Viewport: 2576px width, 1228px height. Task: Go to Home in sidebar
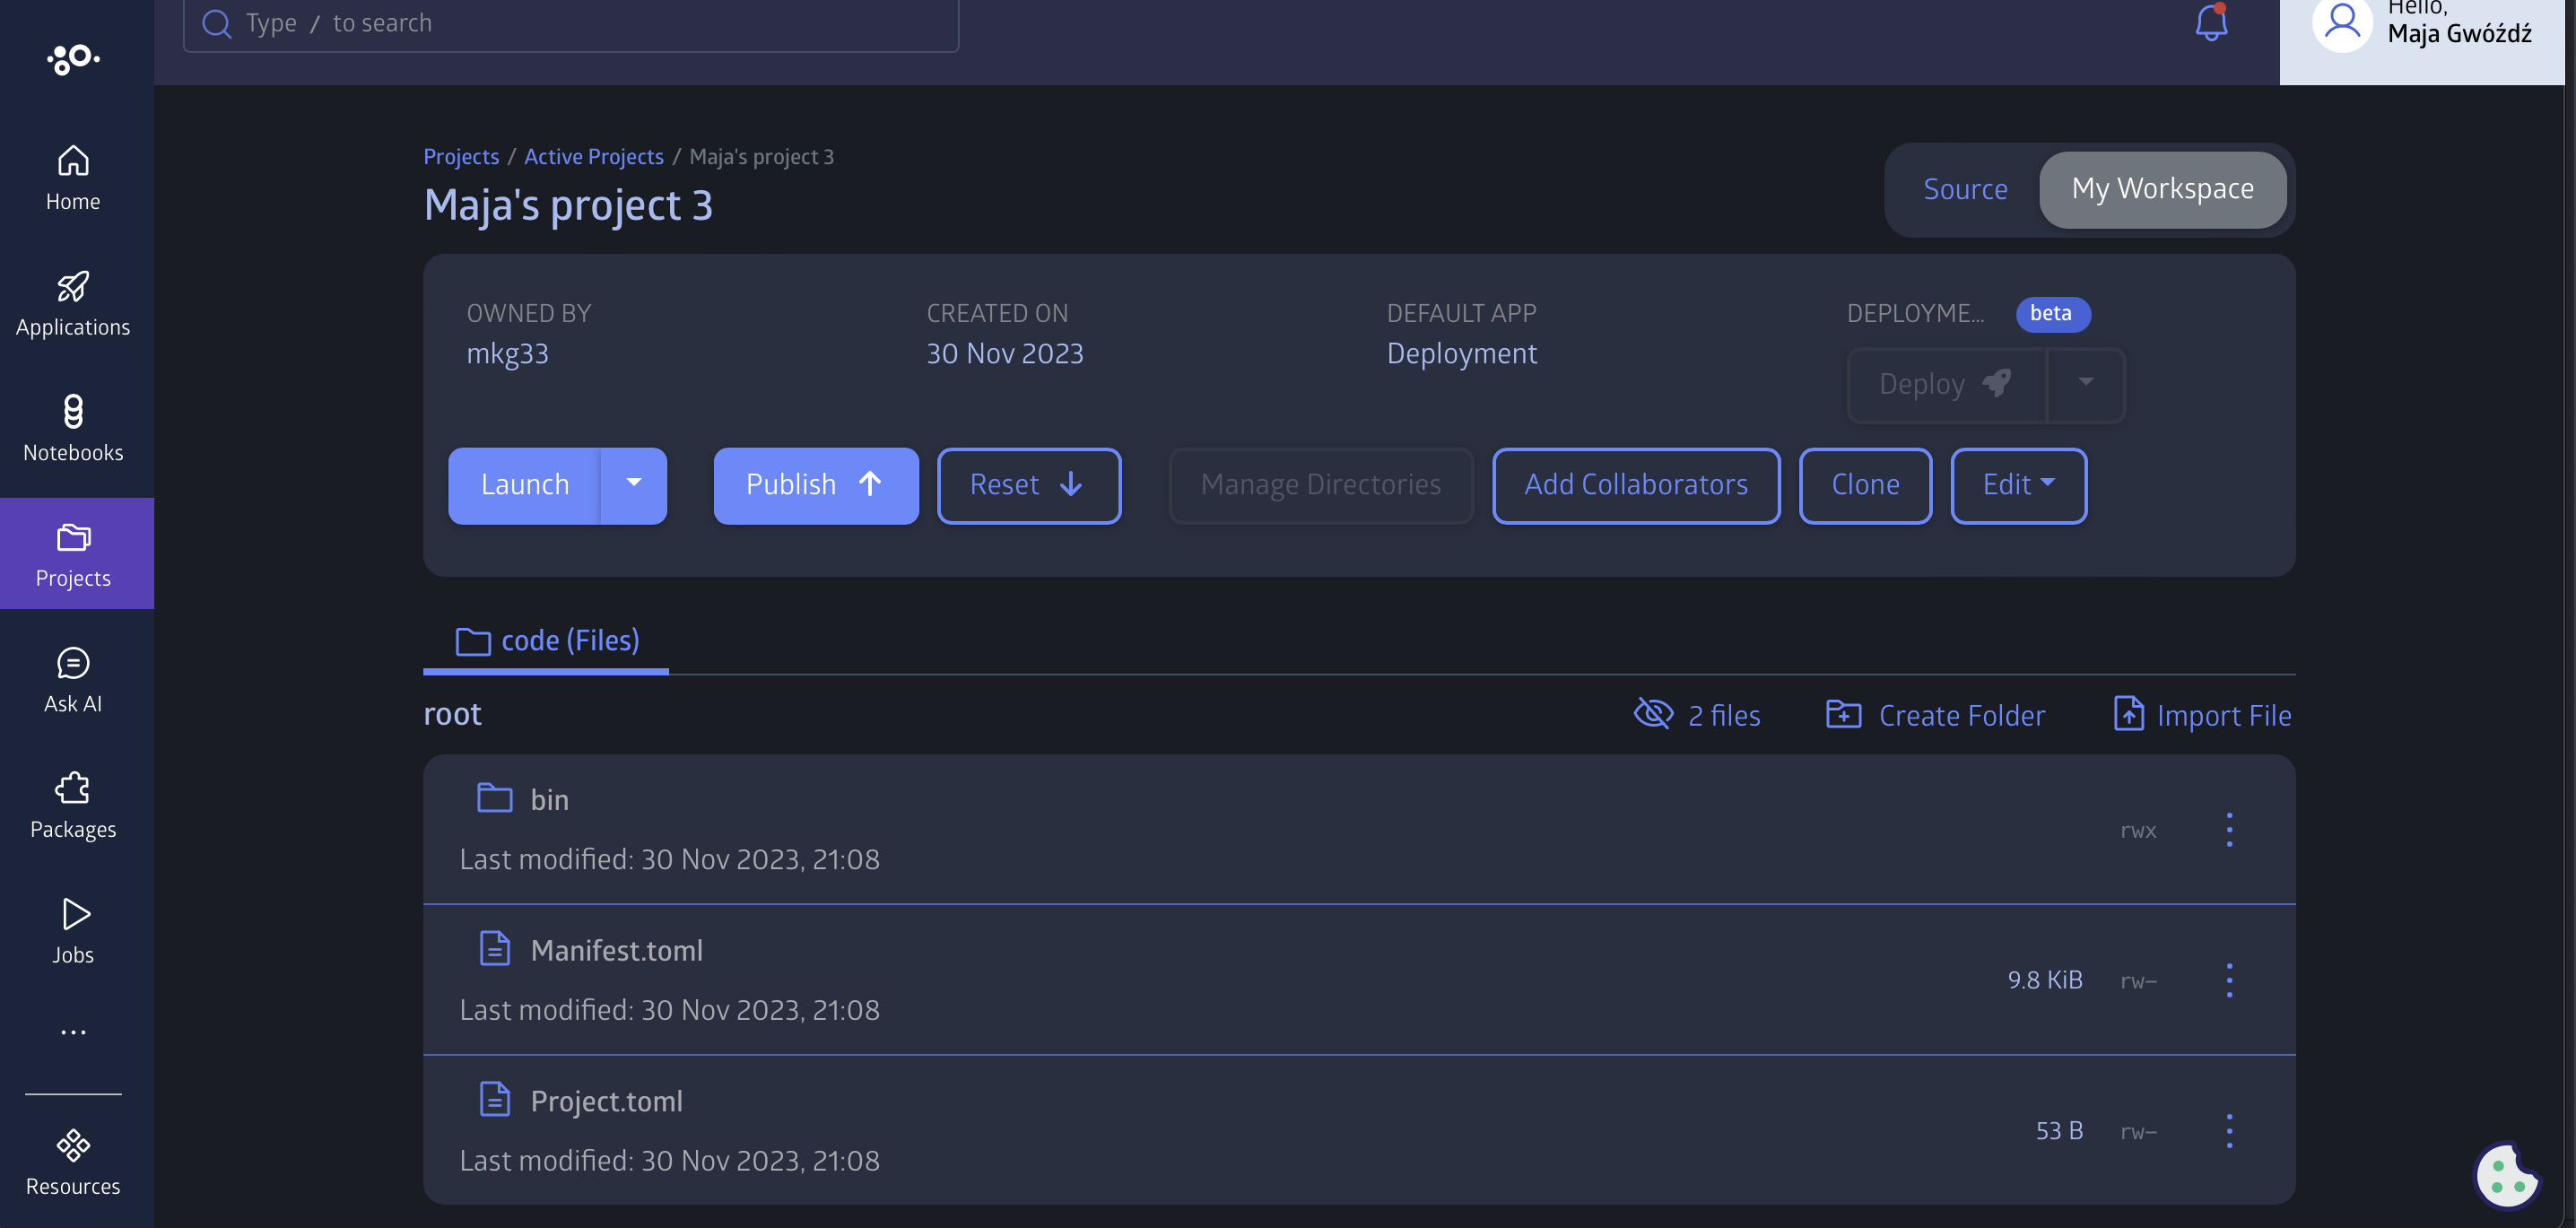pos(73,178)
